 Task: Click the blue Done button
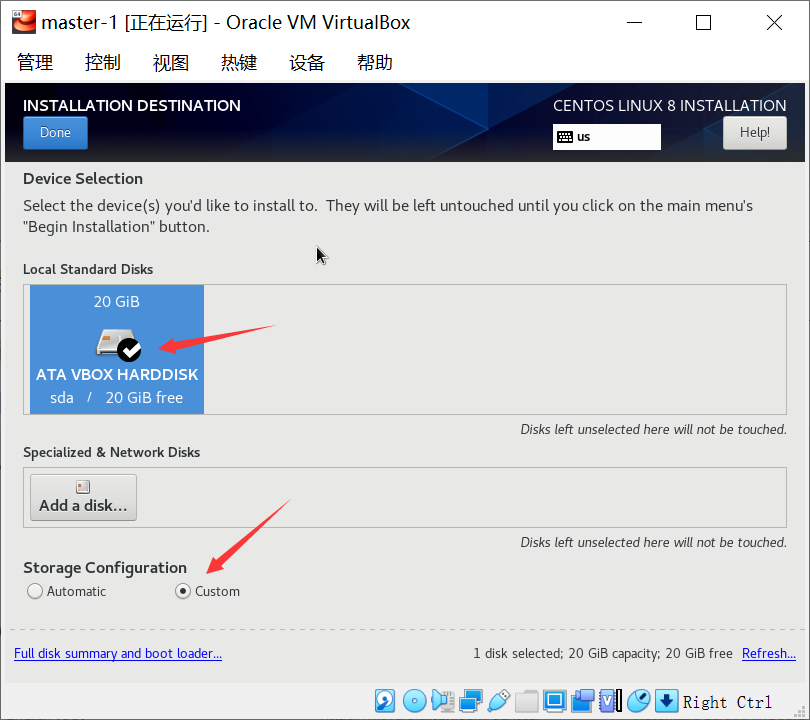(55, 133)
